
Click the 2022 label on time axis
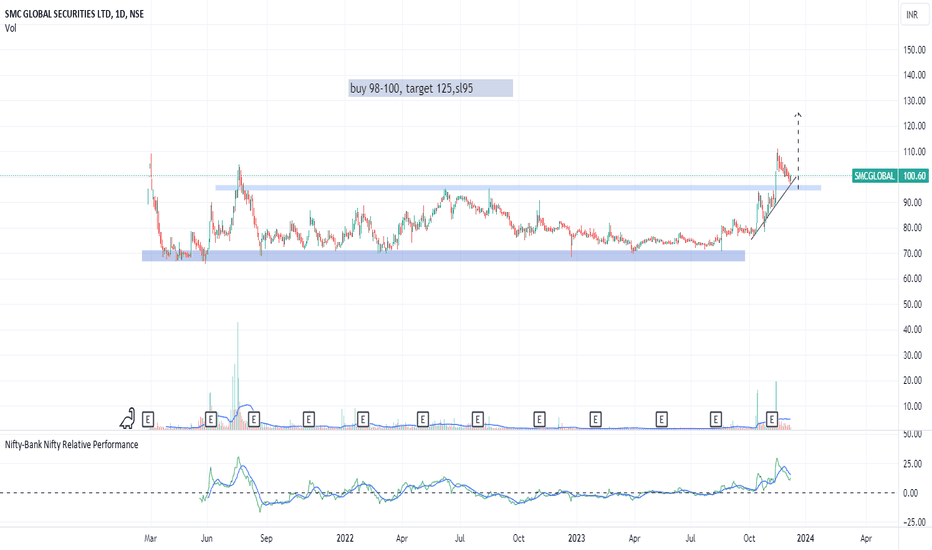pyautogui.click(x=345, y=538)
